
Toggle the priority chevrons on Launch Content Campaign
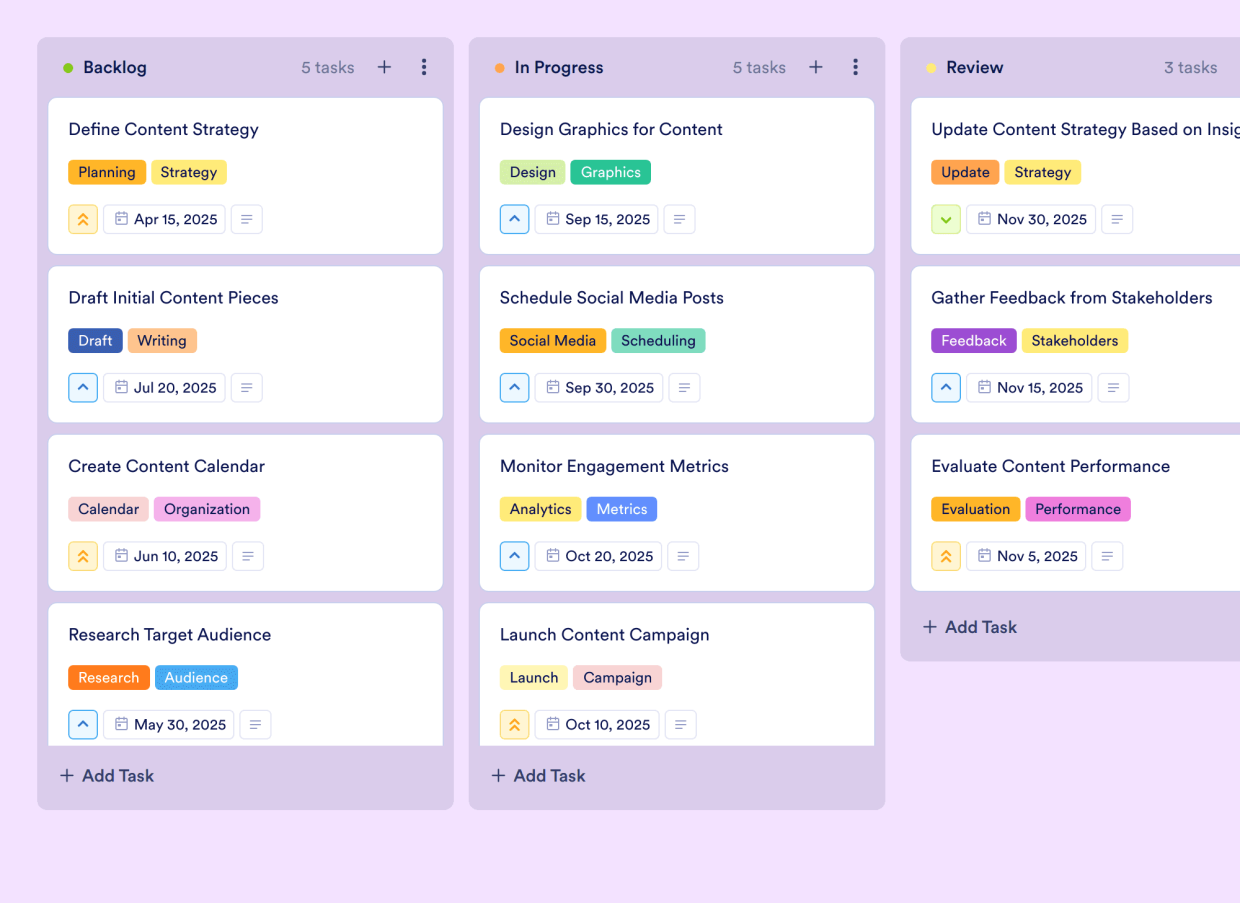(514, 724)
